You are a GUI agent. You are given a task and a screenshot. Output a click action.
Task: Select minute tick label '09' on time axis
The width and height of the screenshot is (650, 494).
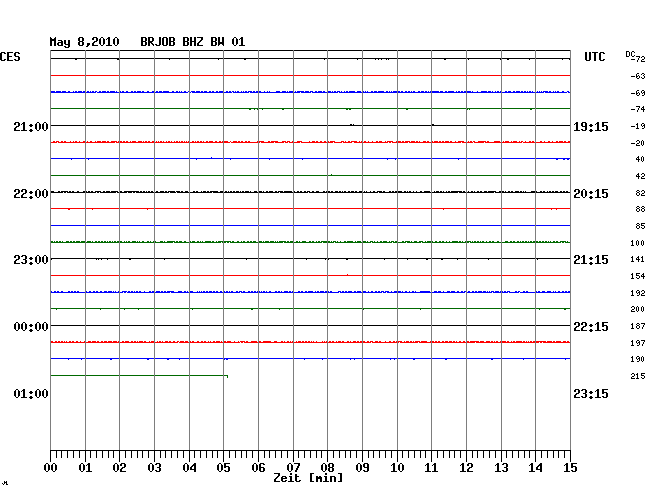tap(362, 468)
